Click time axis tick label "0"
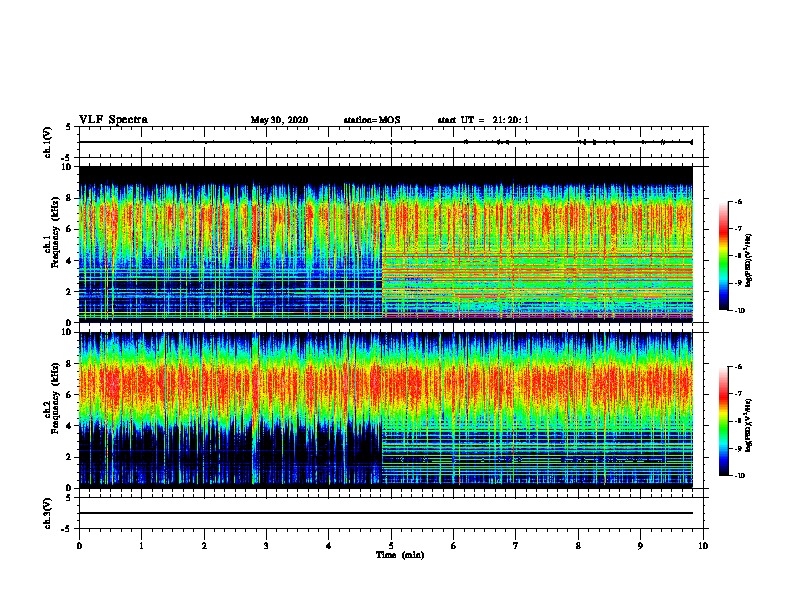This screenshot has width=792, height=612. tap(79, 546)
